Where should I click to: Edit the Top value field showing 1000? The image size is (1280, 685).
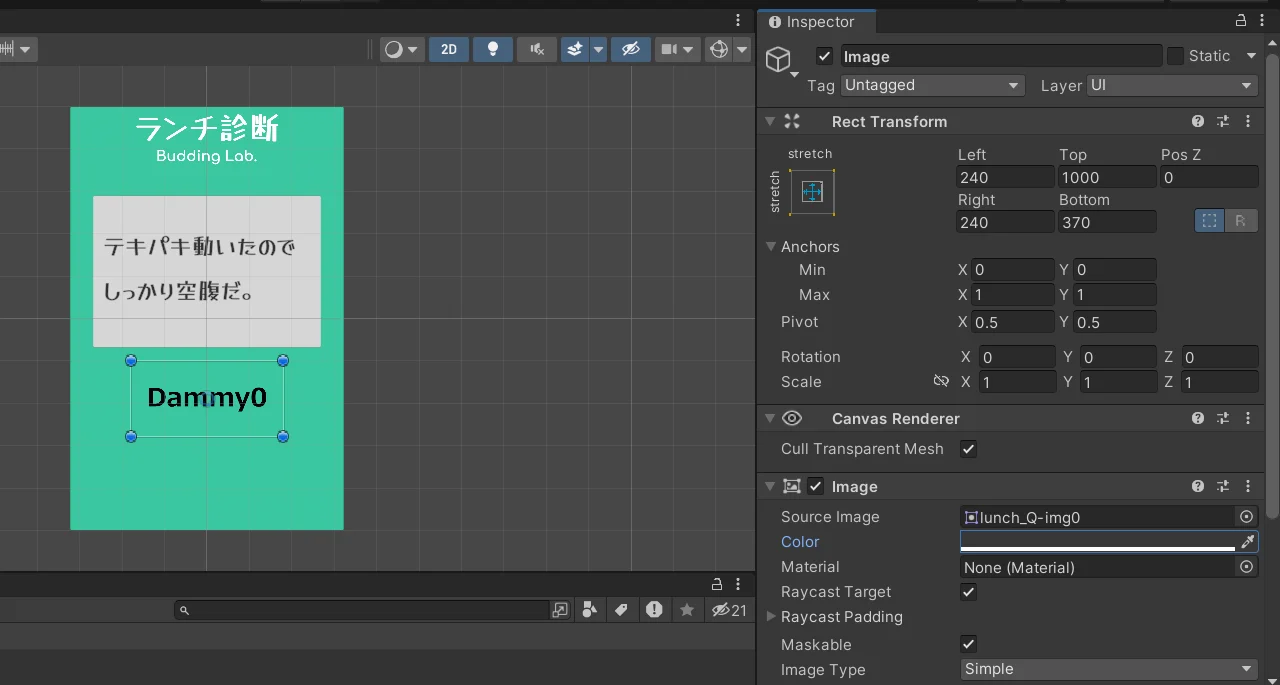click(1107, 177)
